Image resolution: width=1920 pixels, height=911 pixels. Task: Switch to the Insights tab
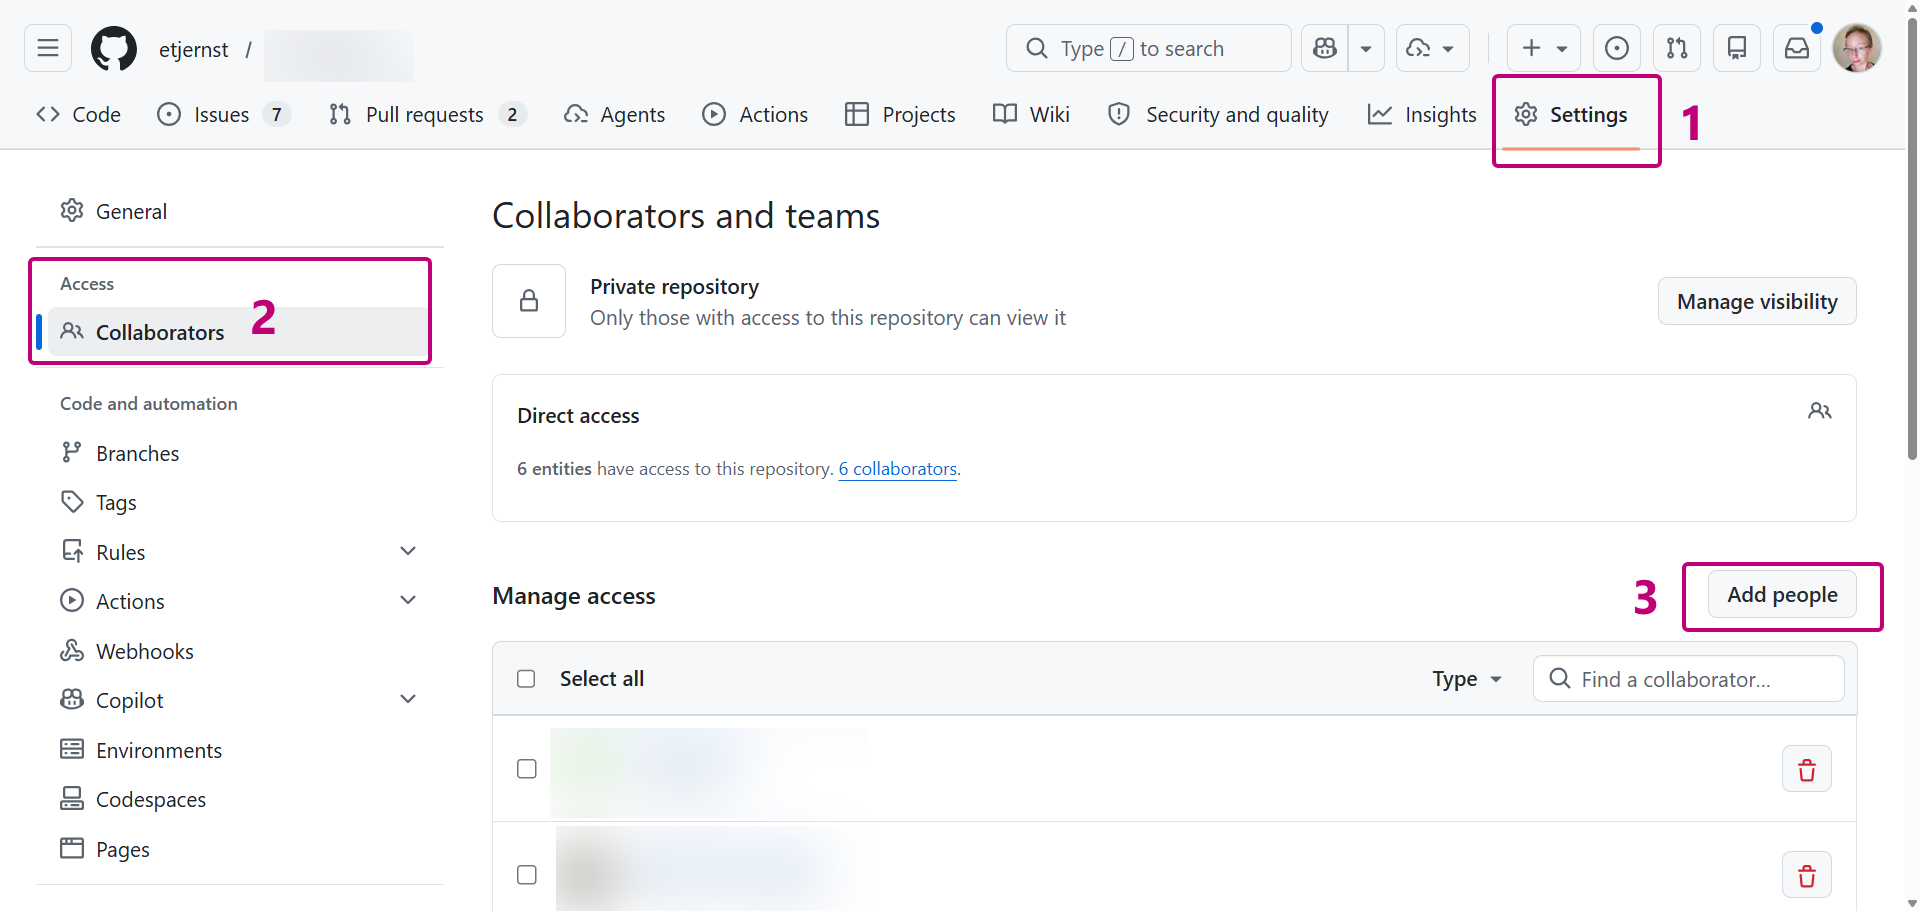pos(1422,114)
